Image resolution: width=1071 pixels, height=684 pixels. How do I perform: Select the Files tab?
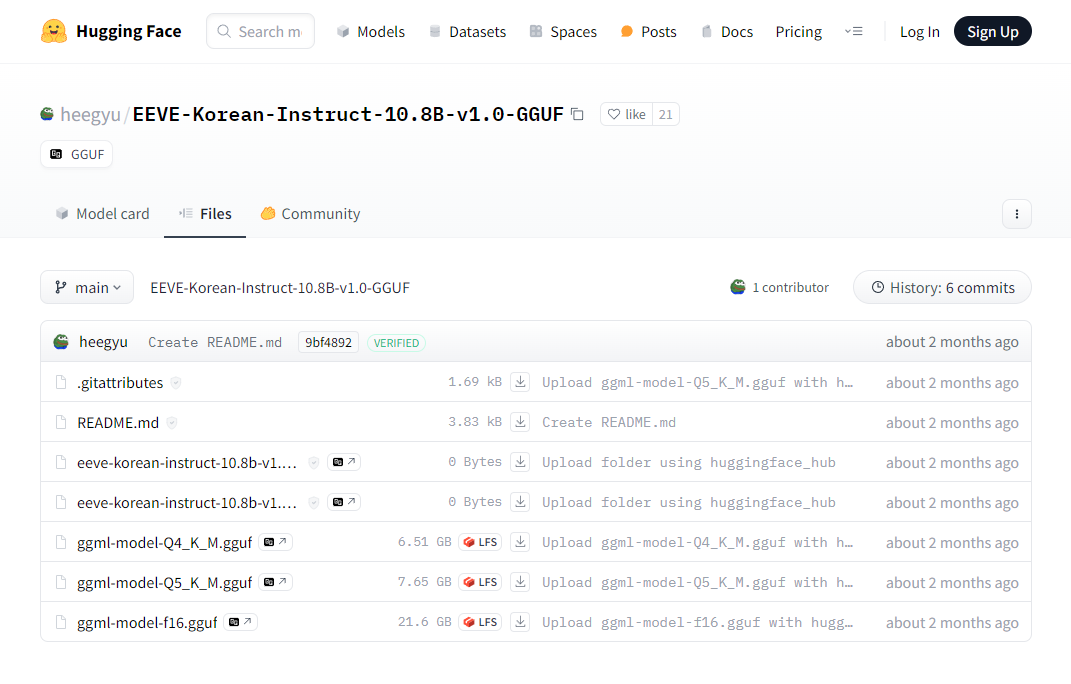click(x=205, y=214)
